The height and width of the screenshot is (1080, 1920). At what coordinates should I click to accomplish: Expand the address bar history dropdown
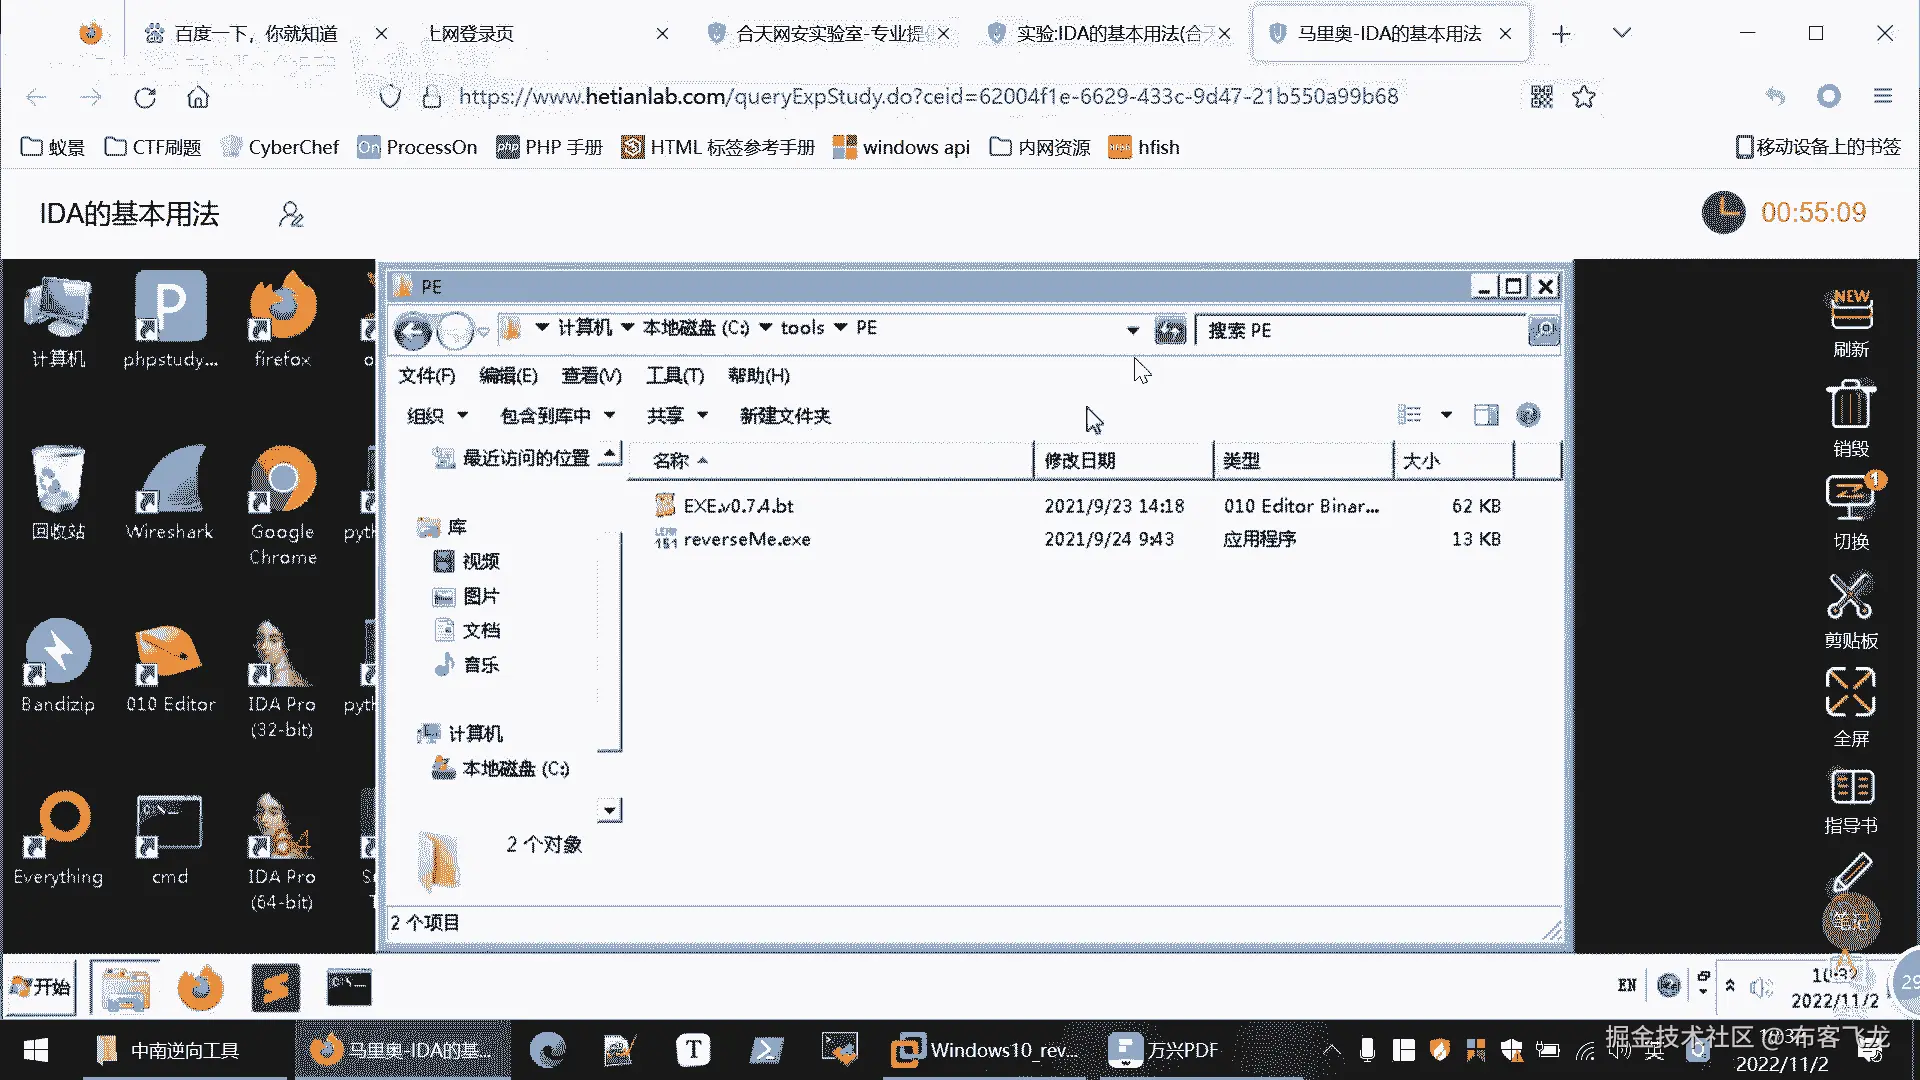(x=1132, y=330)
